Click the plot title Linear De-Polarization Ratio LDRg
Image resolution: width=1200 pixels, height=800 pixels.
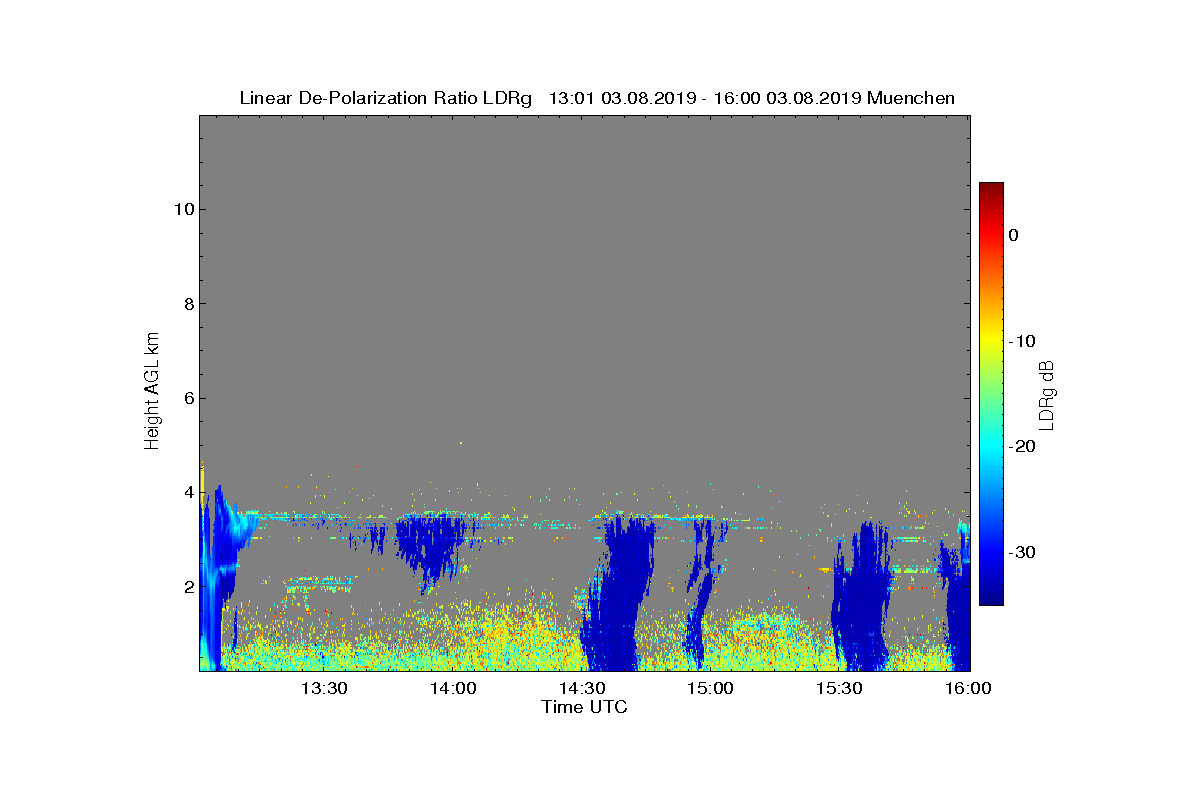[x=386, y=98]
